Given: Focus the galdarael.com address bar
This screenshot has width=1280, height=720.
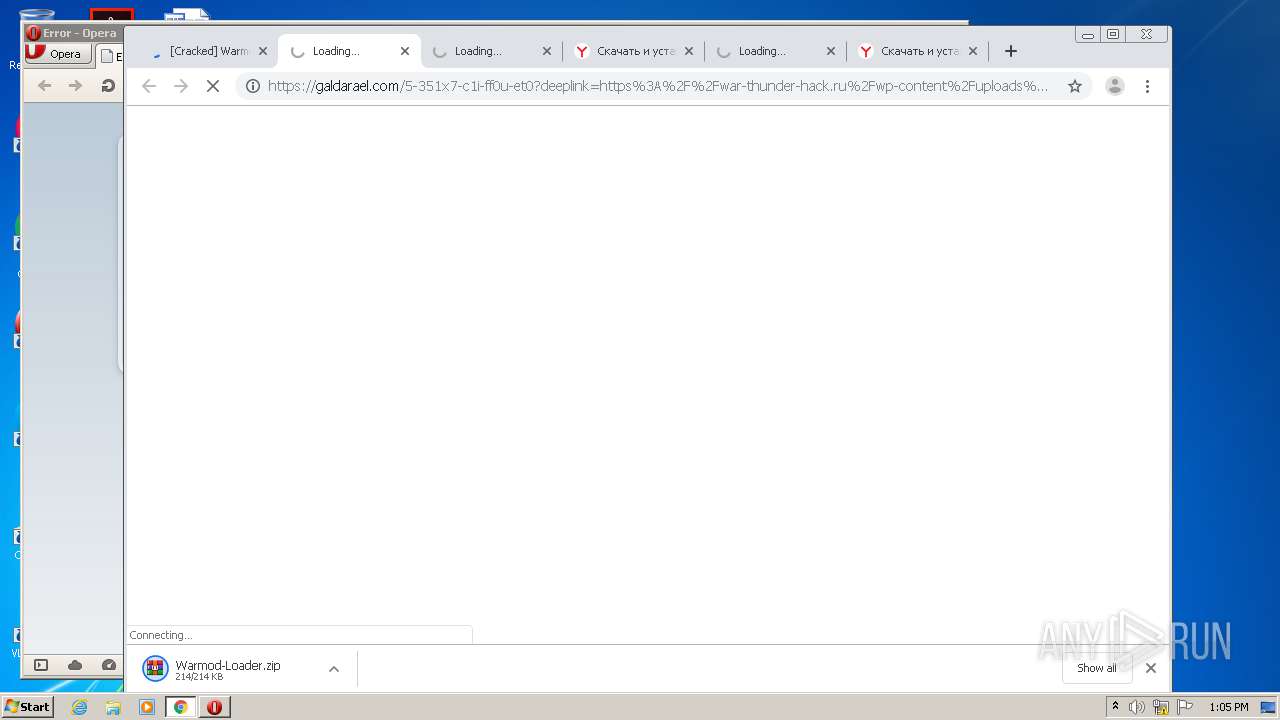Looking at the screenshot, I should coord(658,86).
